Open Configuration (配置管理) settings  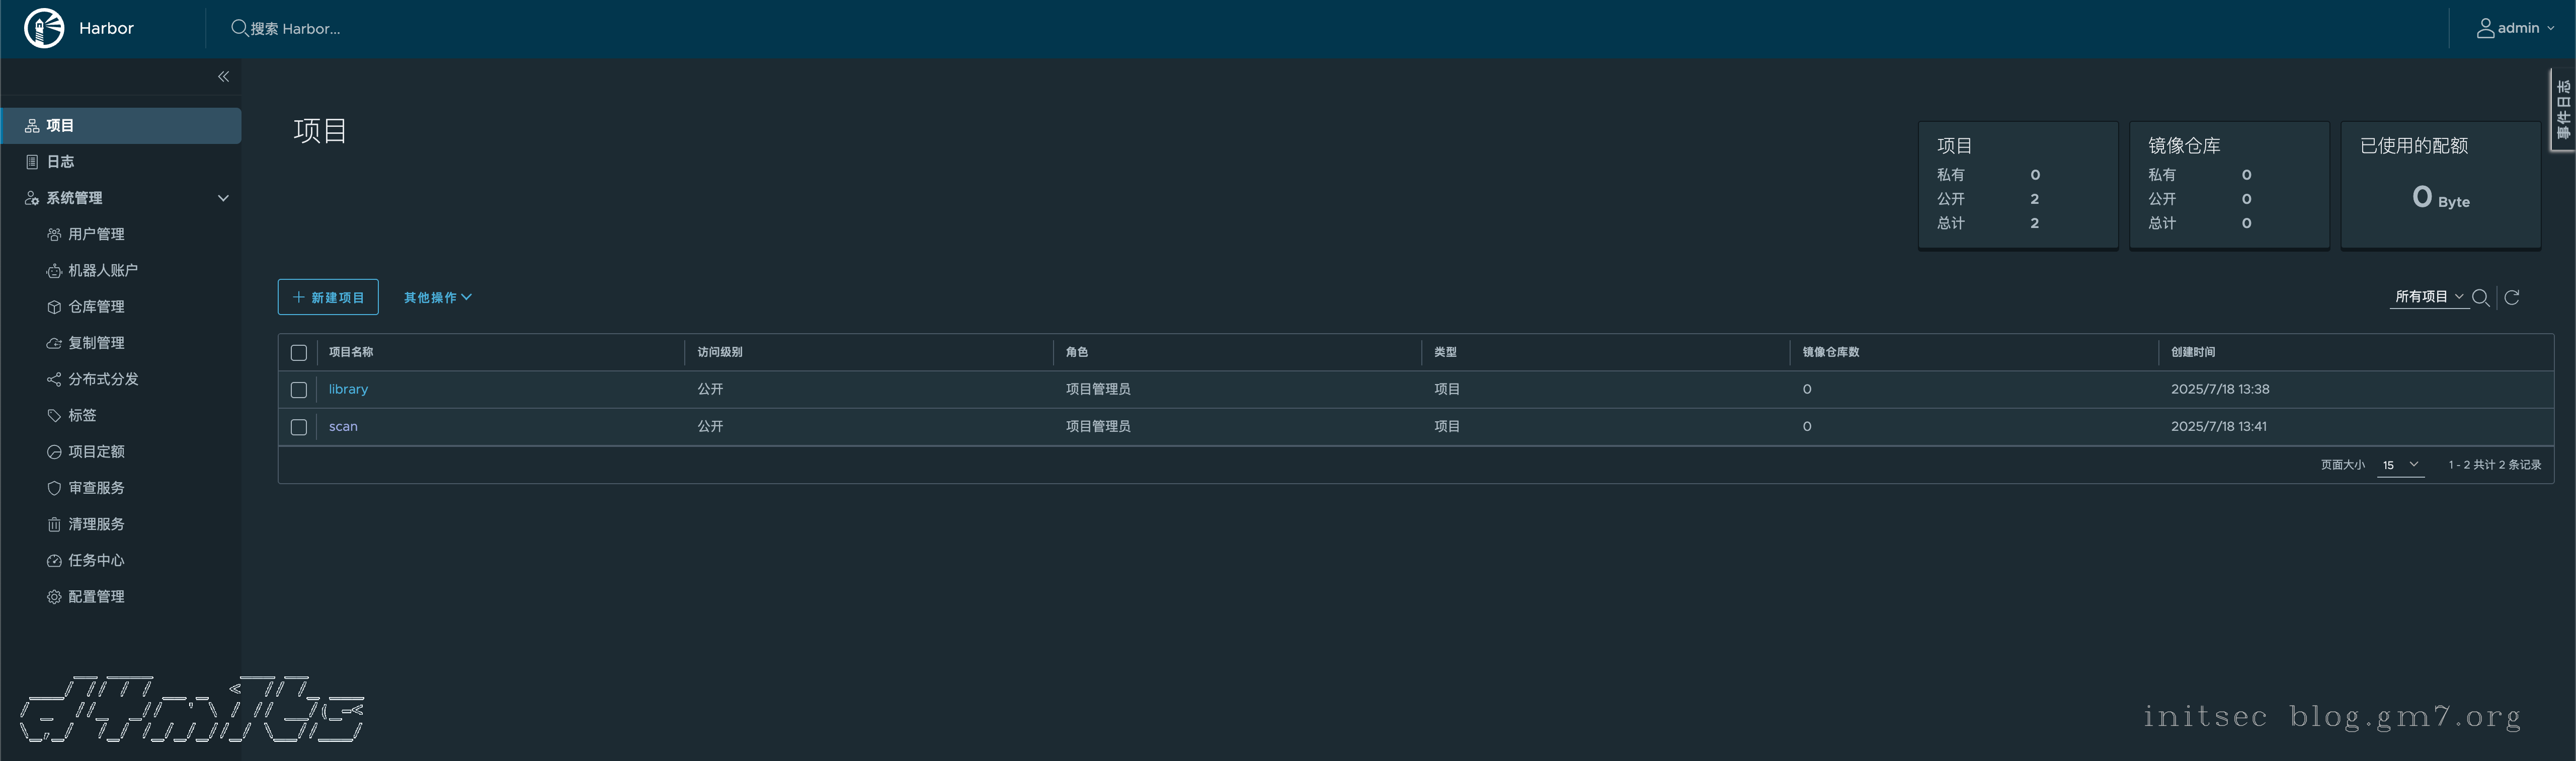[x=96, y=597]
